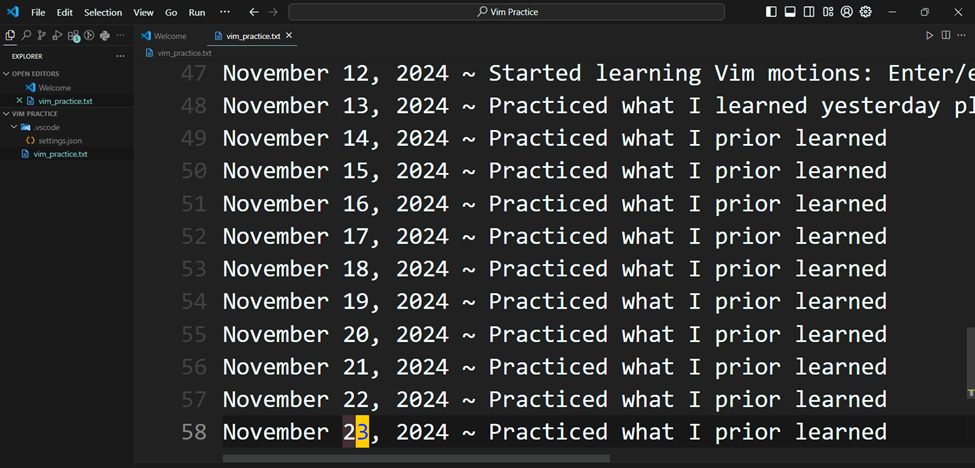This screenshot has width=975, height=468.
Task: Open the Search view in activity bar
Action: pos(26,35)
